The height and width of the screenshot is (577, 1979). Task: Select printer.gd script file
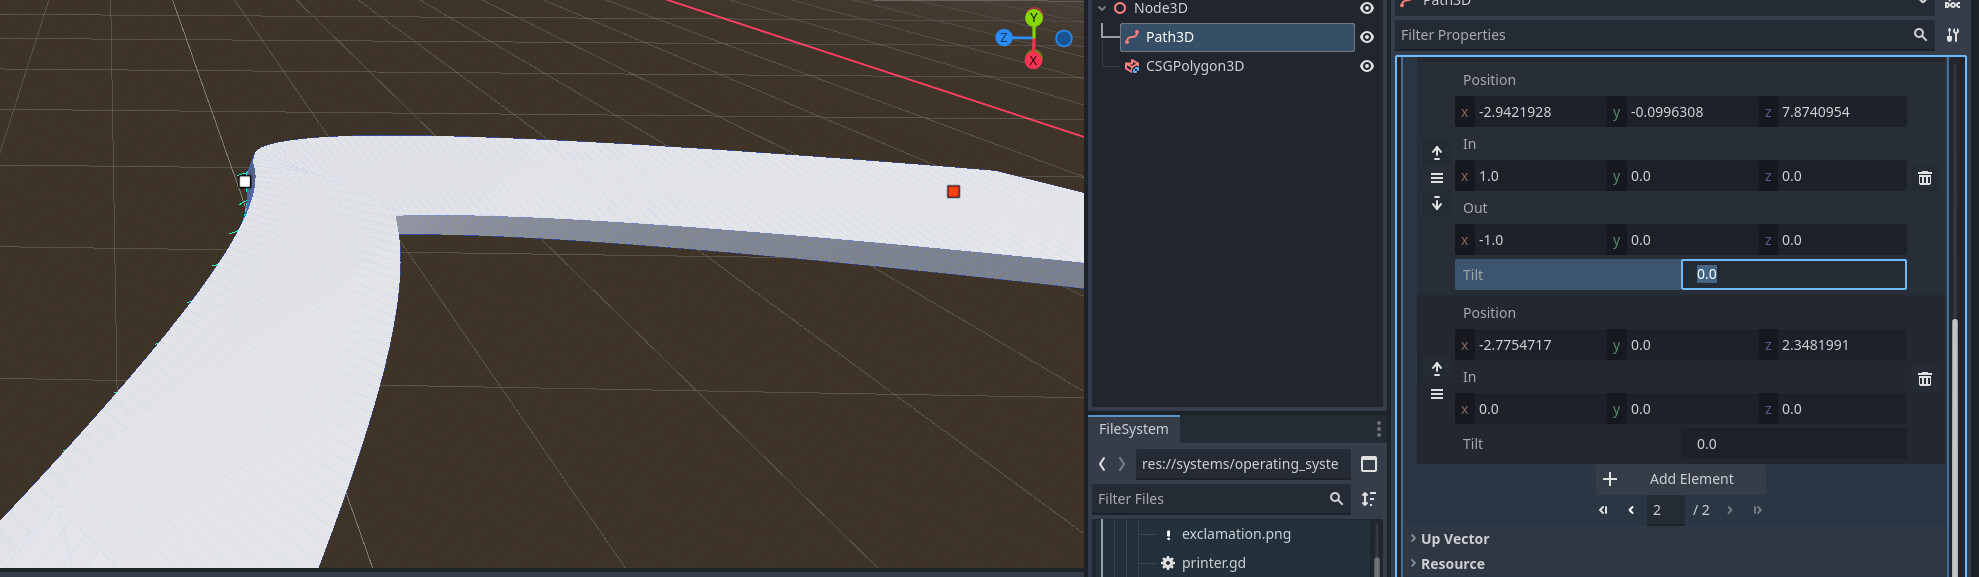1213,563
